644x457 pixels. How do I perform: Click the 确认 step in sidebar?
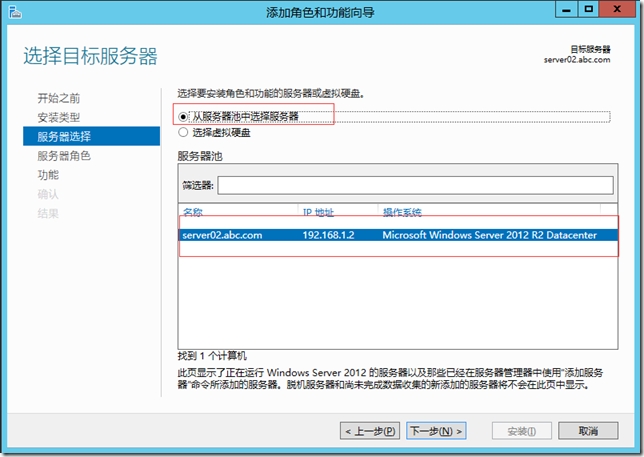[x=48, y=194]
